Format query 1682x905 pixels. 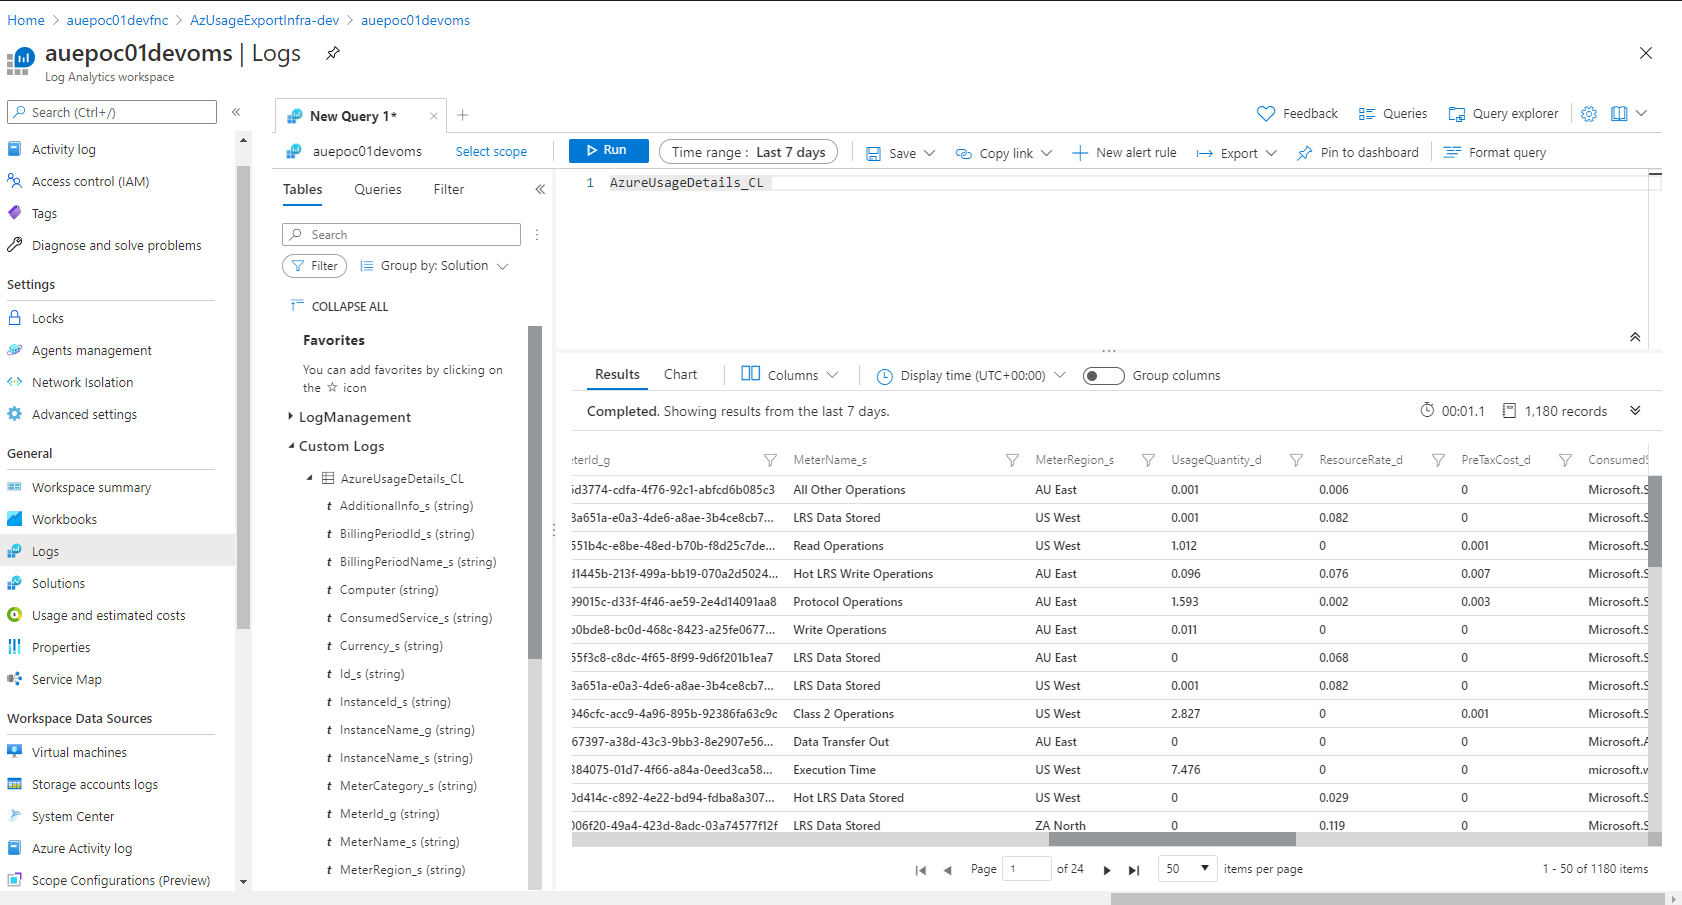click(x=1495, y=152)
